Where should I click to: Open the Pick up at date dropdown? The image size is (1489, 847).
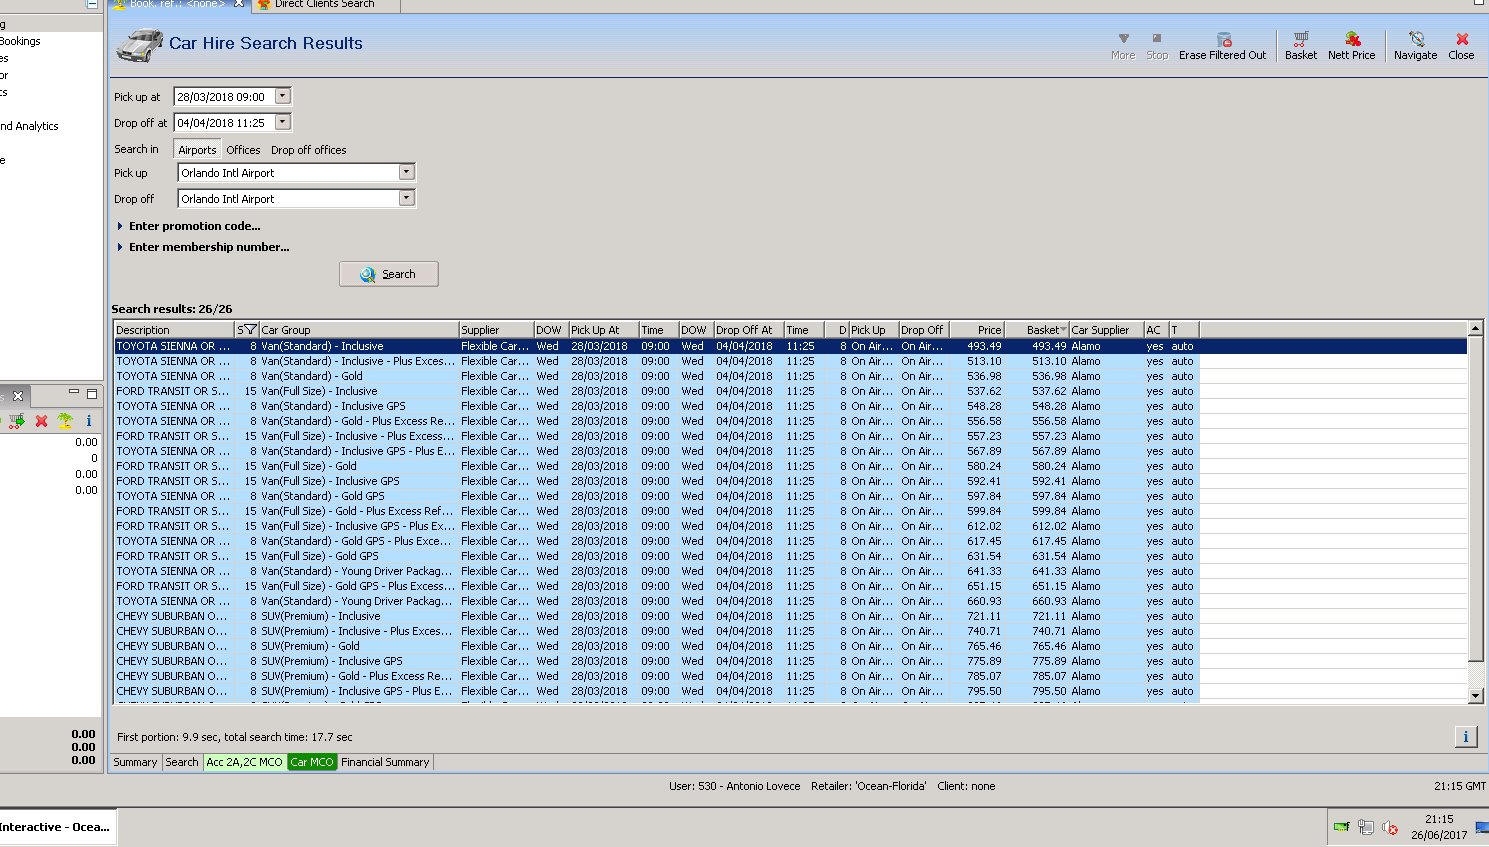tap(283, 96)
